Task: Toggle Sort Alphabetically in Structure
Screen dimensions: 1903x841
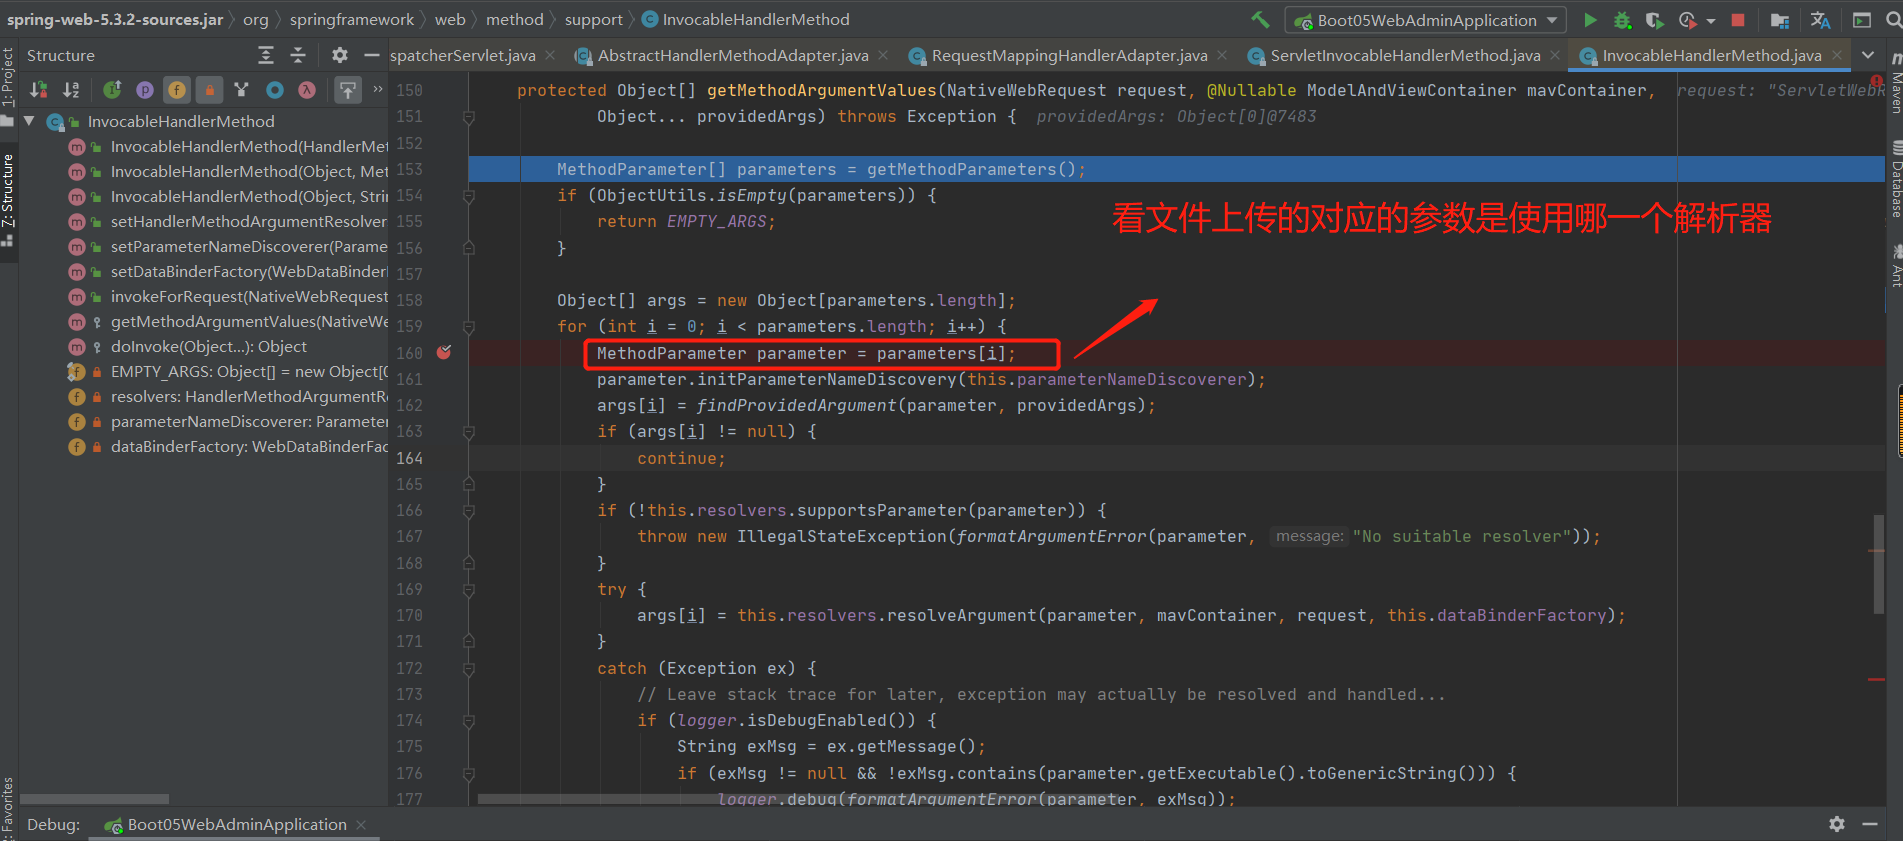Action: (71, 90)
